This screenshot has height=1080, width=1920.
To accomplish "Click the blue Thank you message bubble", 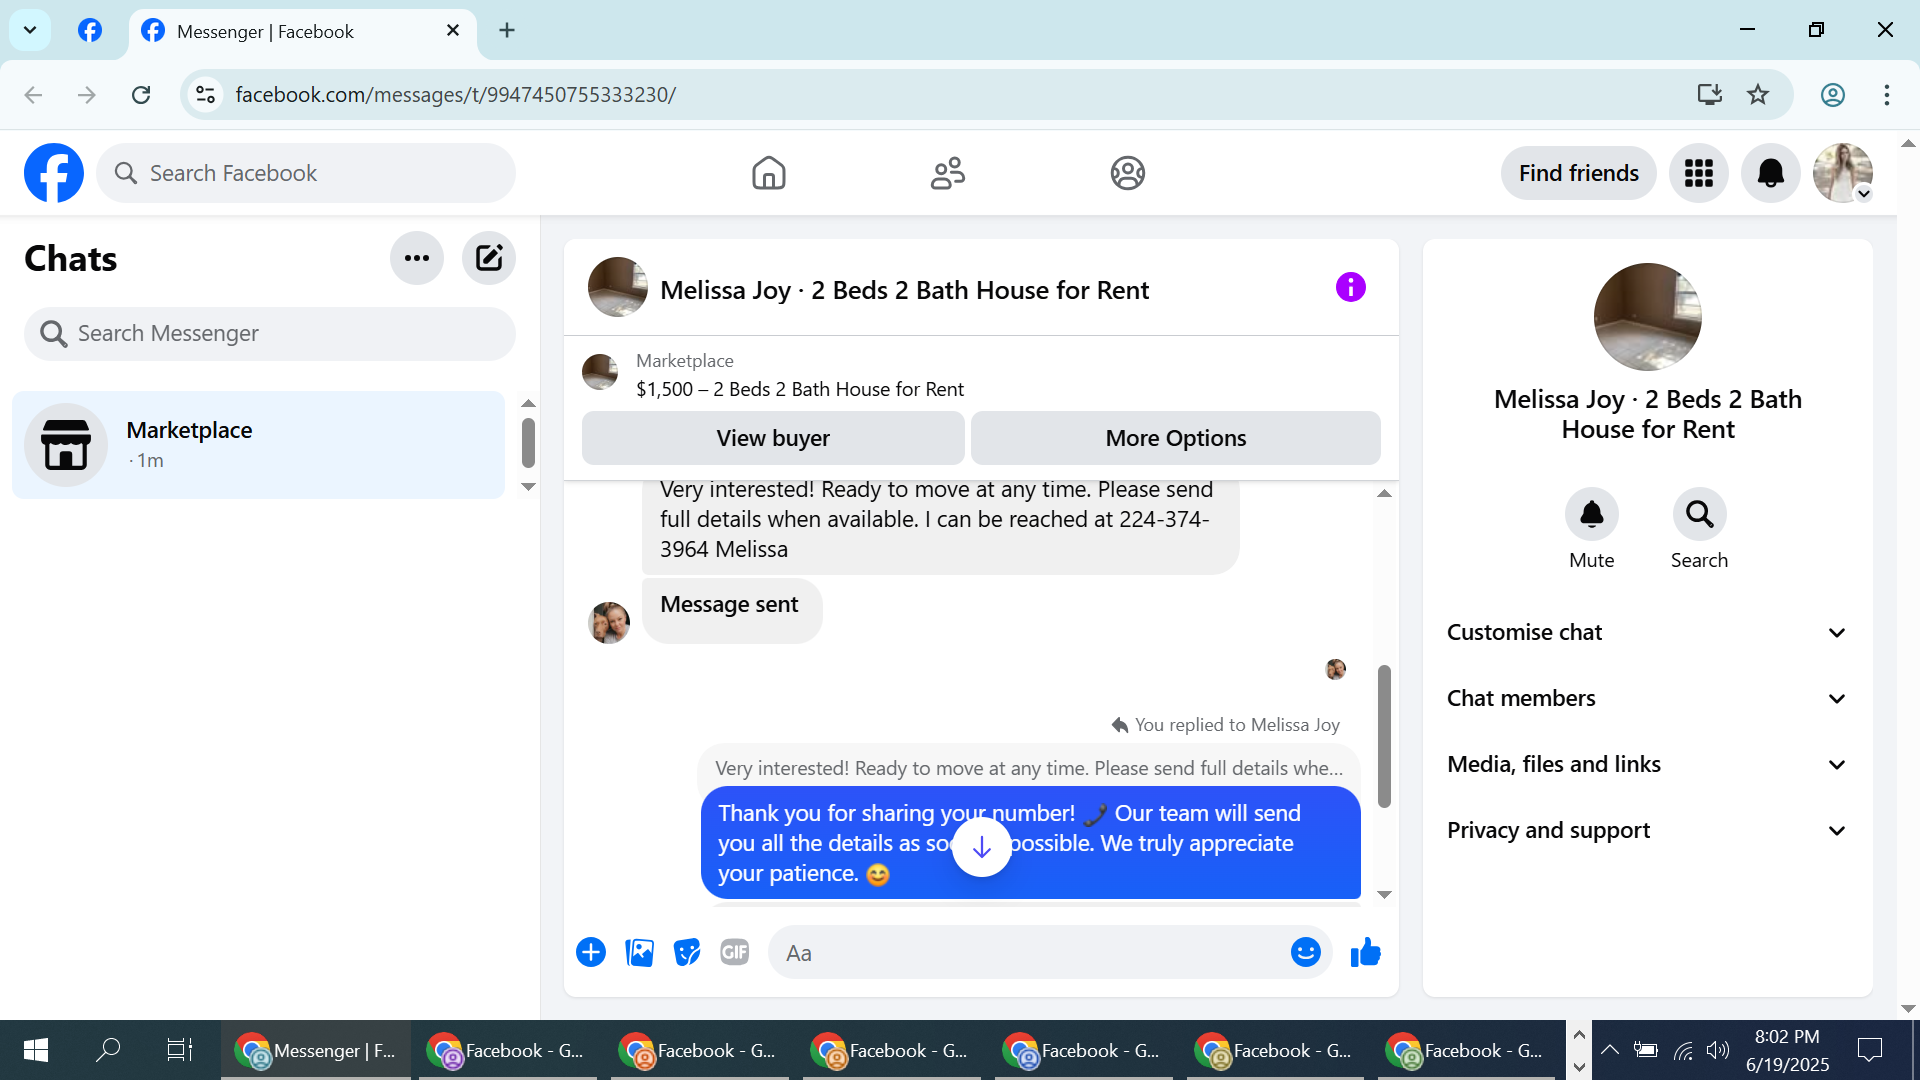I will point(1031,843).
